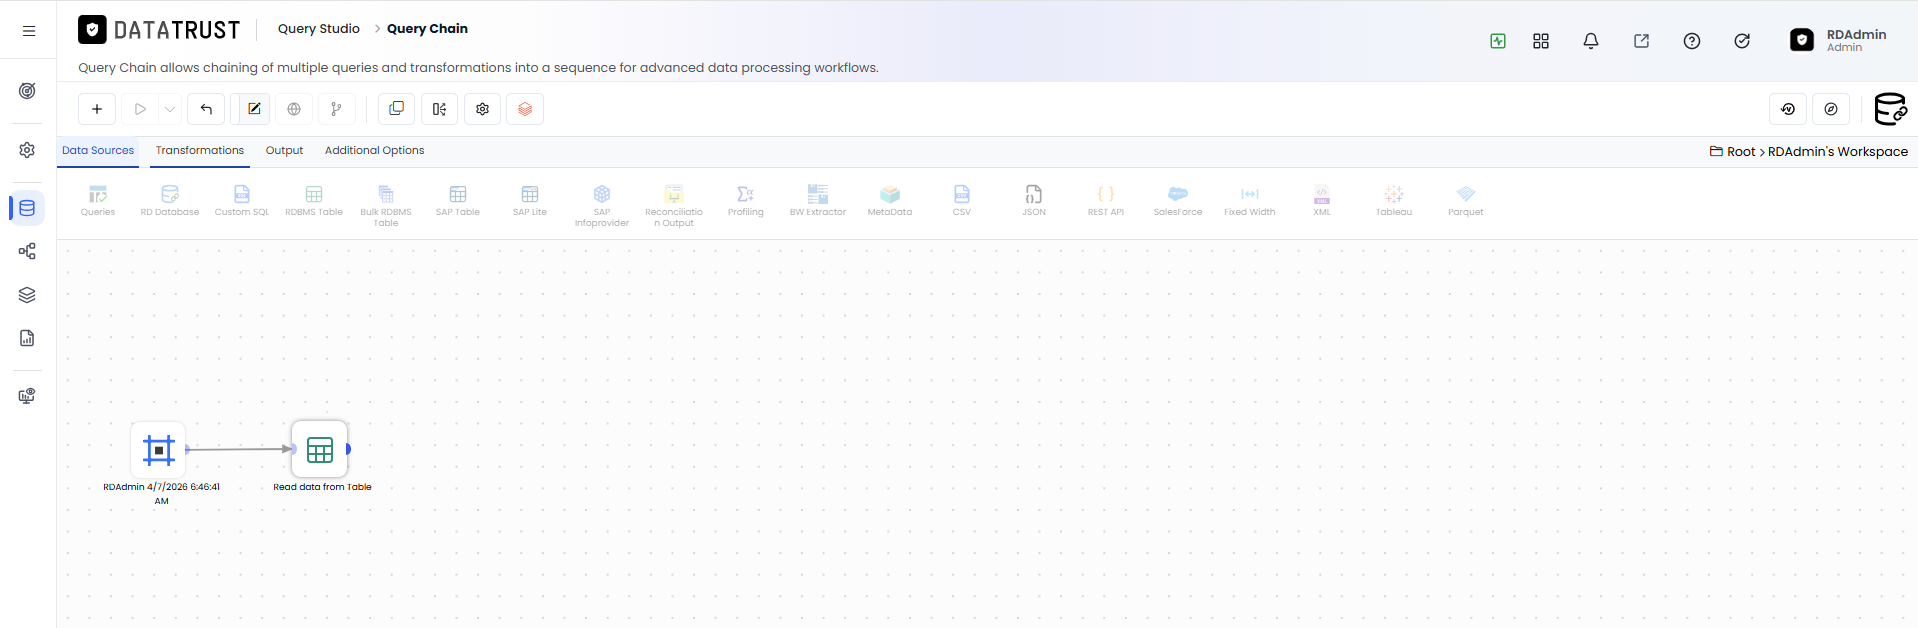Select the Read data from Table node
Viewport: 1918px width, 628px height.
320,450
